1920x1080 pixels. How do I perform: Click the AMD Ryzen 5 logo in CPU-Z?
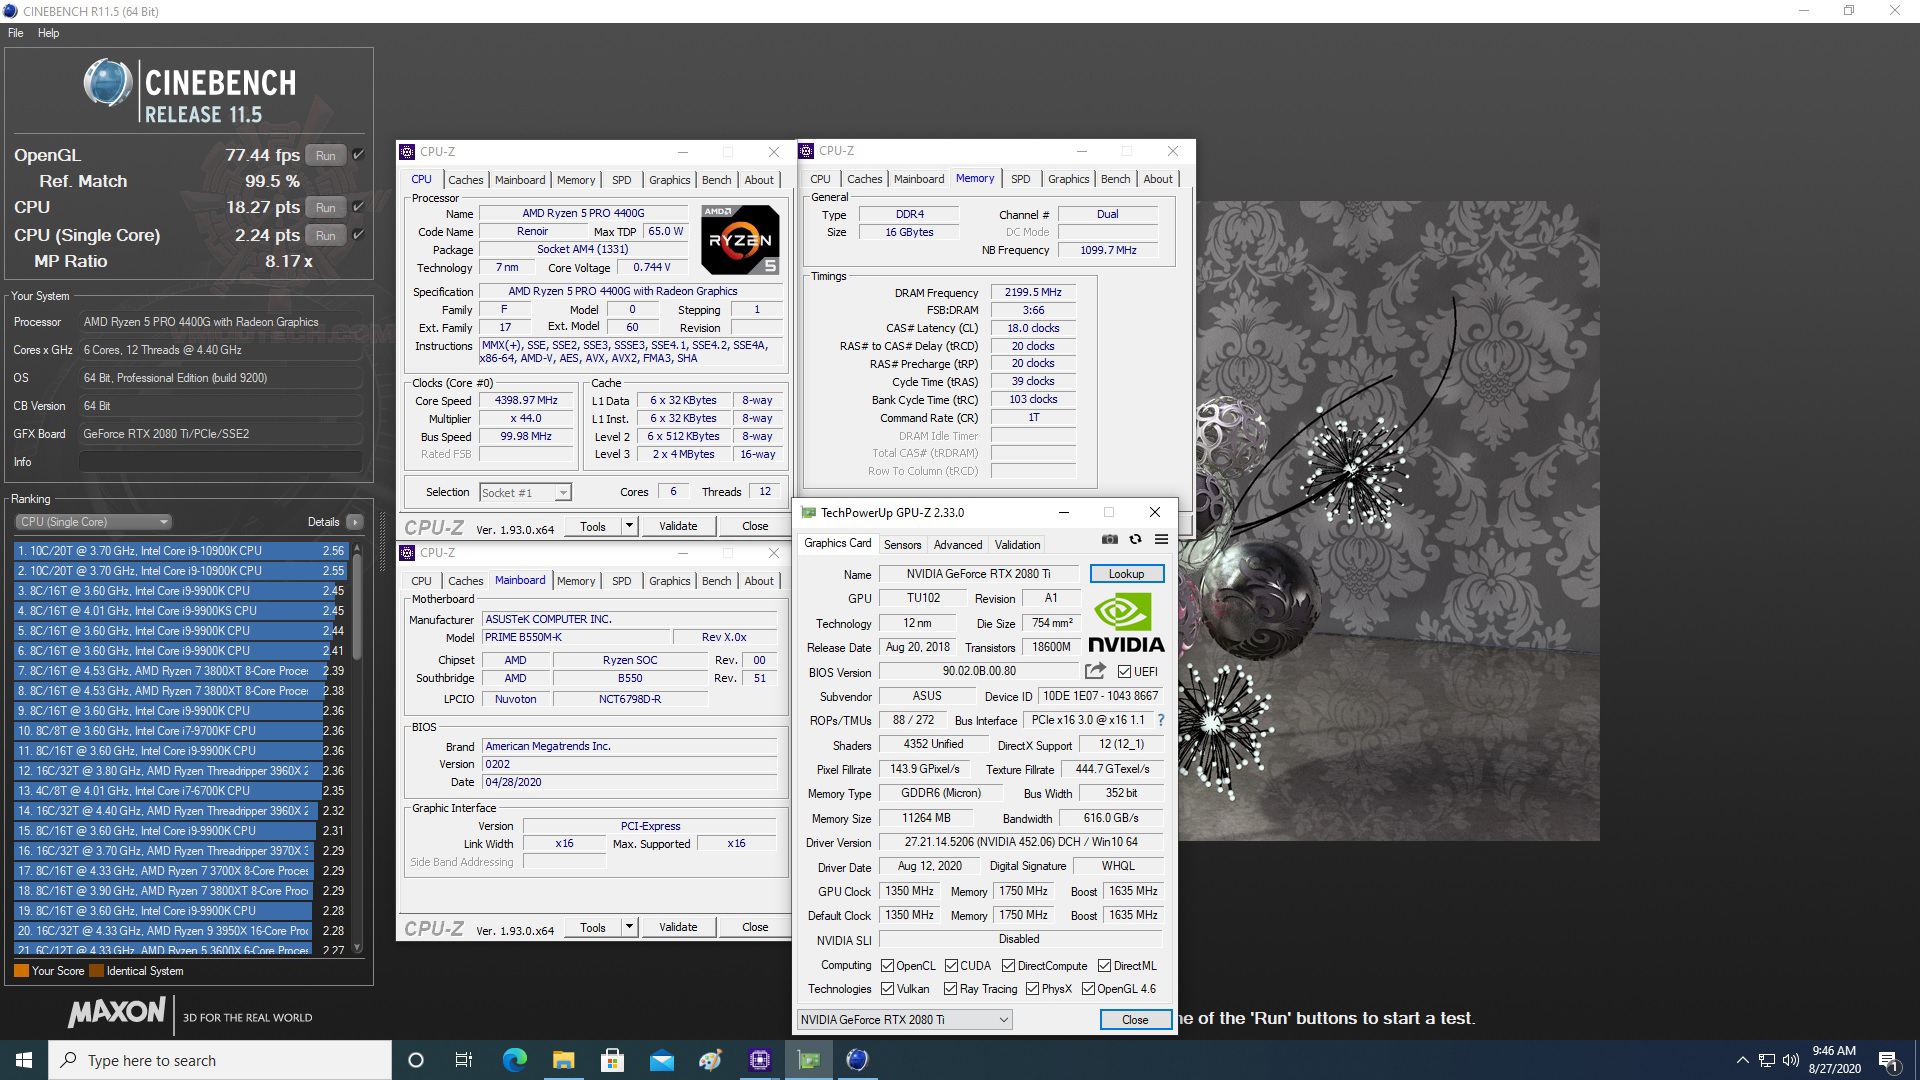[740, 240]
